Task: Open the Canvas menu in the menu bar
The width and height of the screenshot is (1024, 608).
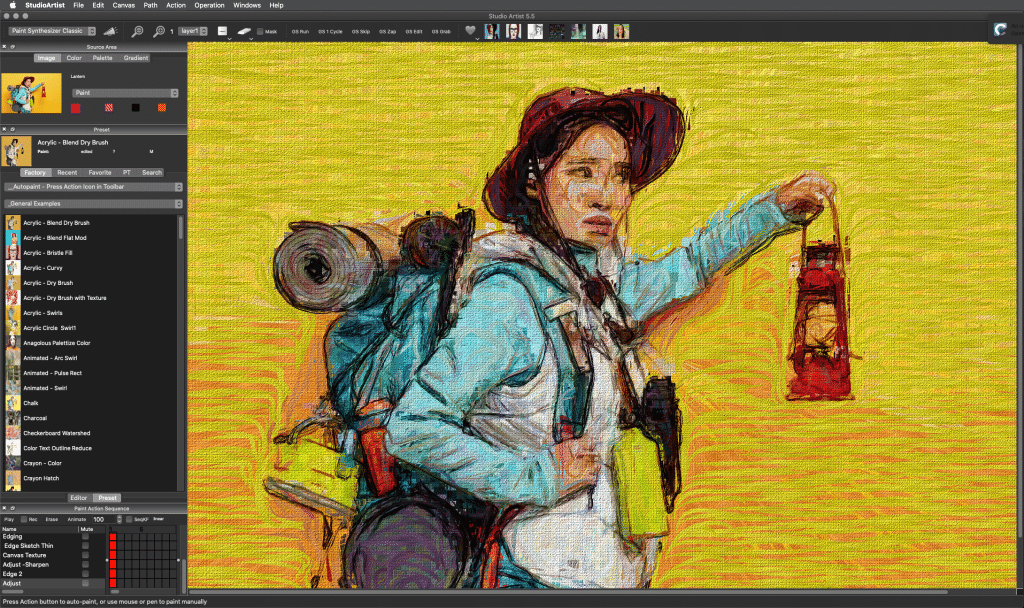Action: (123, 5)
